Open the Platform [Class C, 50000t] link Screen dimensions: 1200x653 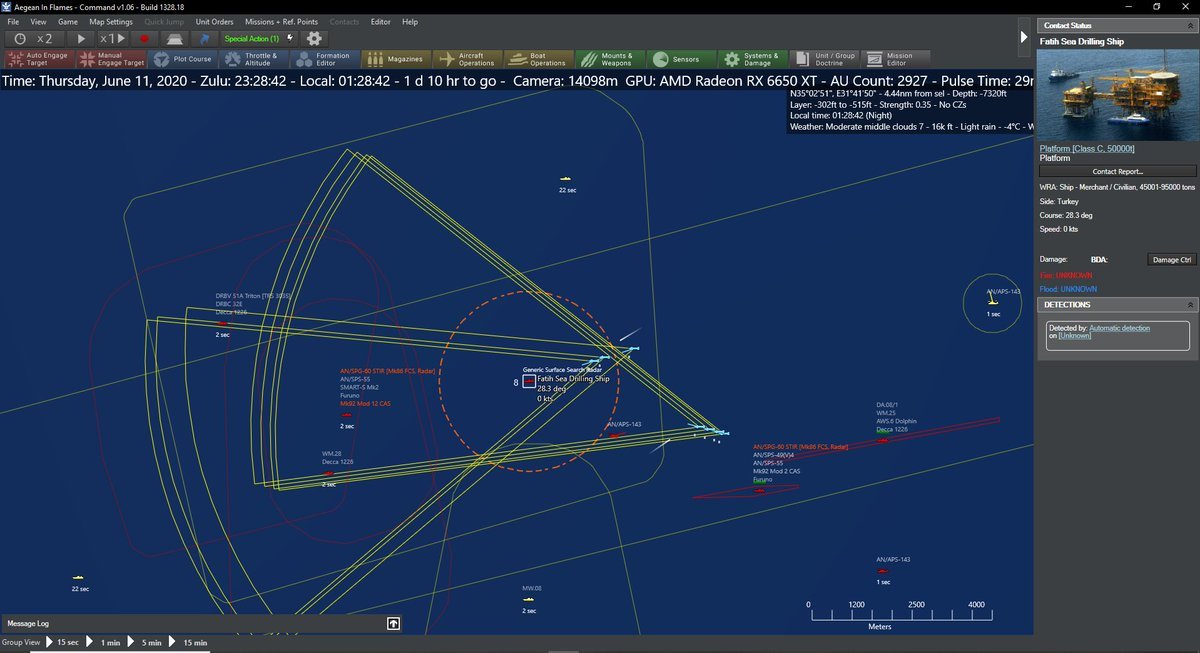(x=1087, y=148)
